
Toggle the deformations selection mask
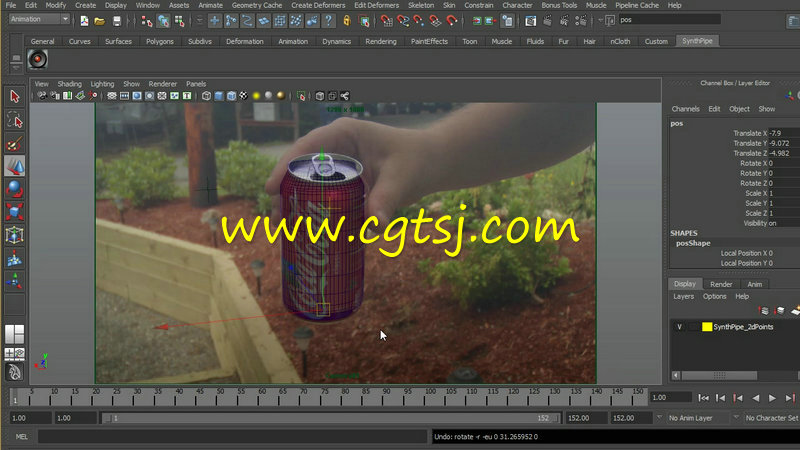[x=280, y=21]
